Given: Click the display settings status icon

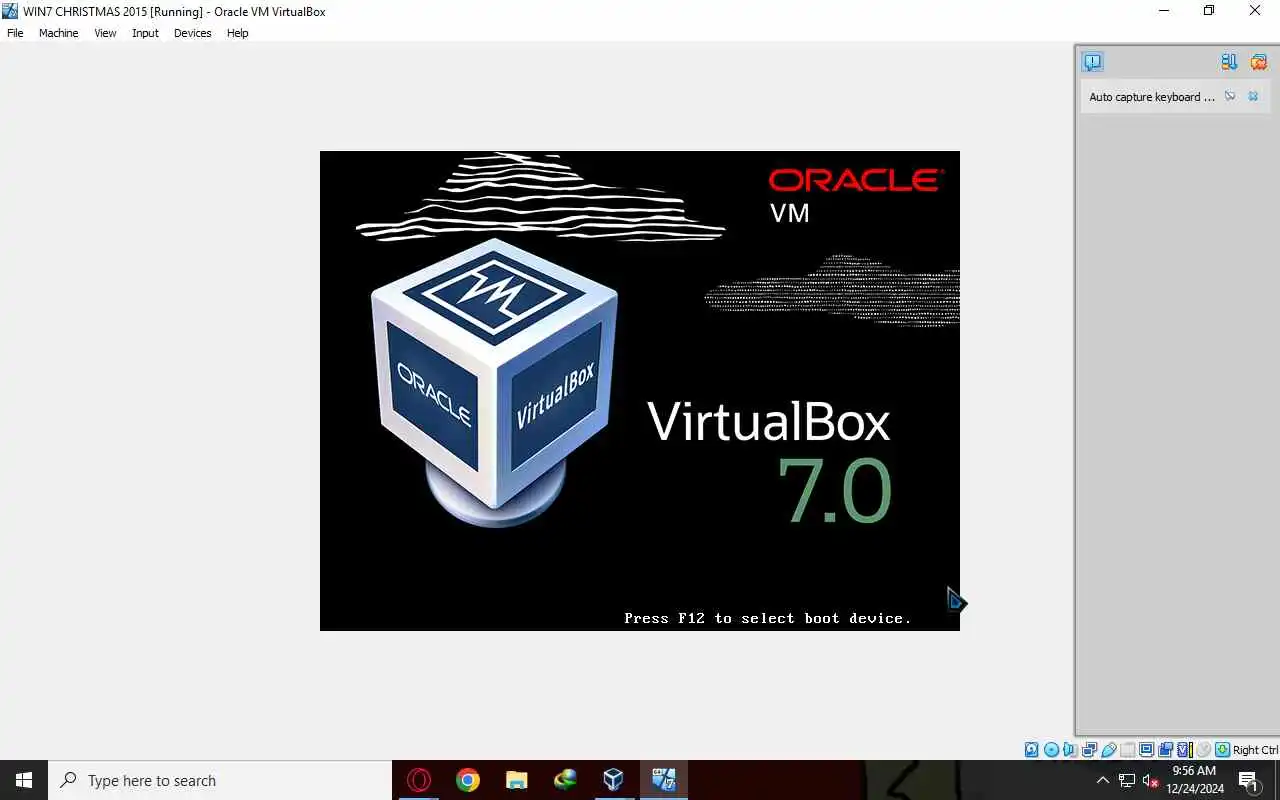Looking at the screenshot, I should coord(1147,750).
